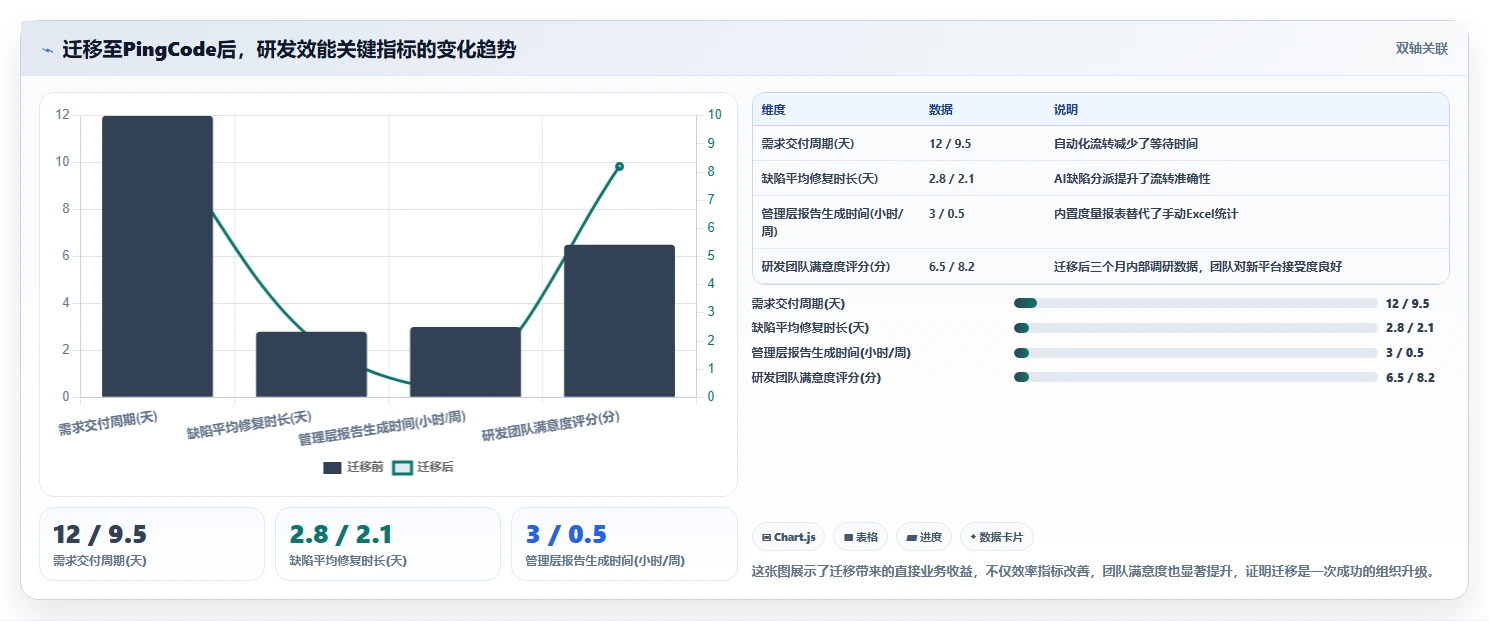Select table cell "自动化流转减少了等待时间"
Viewport: 1489px width, 621px height.
point(1126,144)
